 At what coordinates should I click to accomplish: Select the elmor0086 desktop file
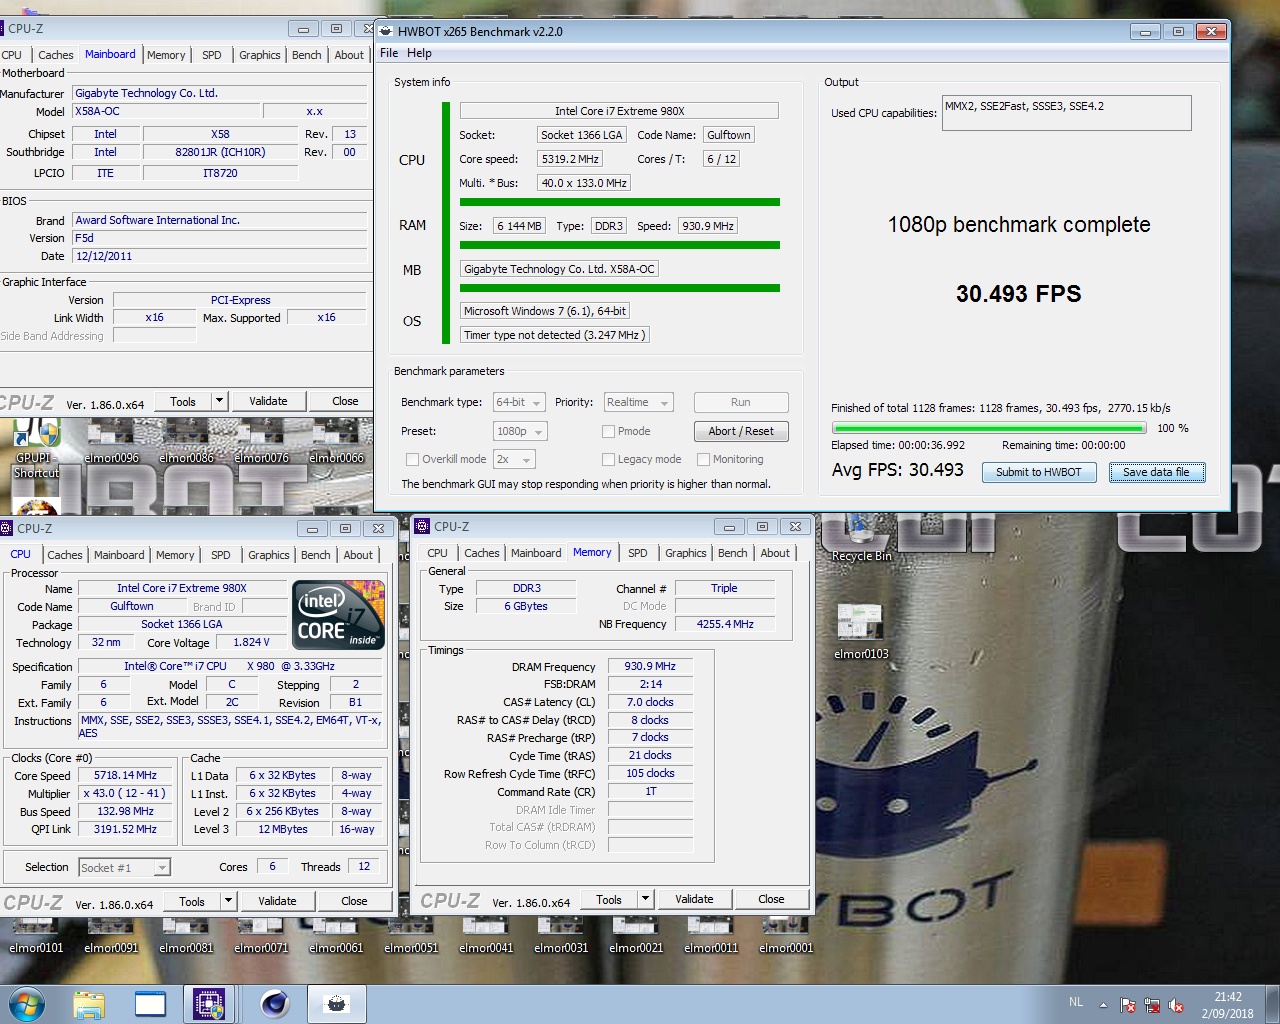186,443
